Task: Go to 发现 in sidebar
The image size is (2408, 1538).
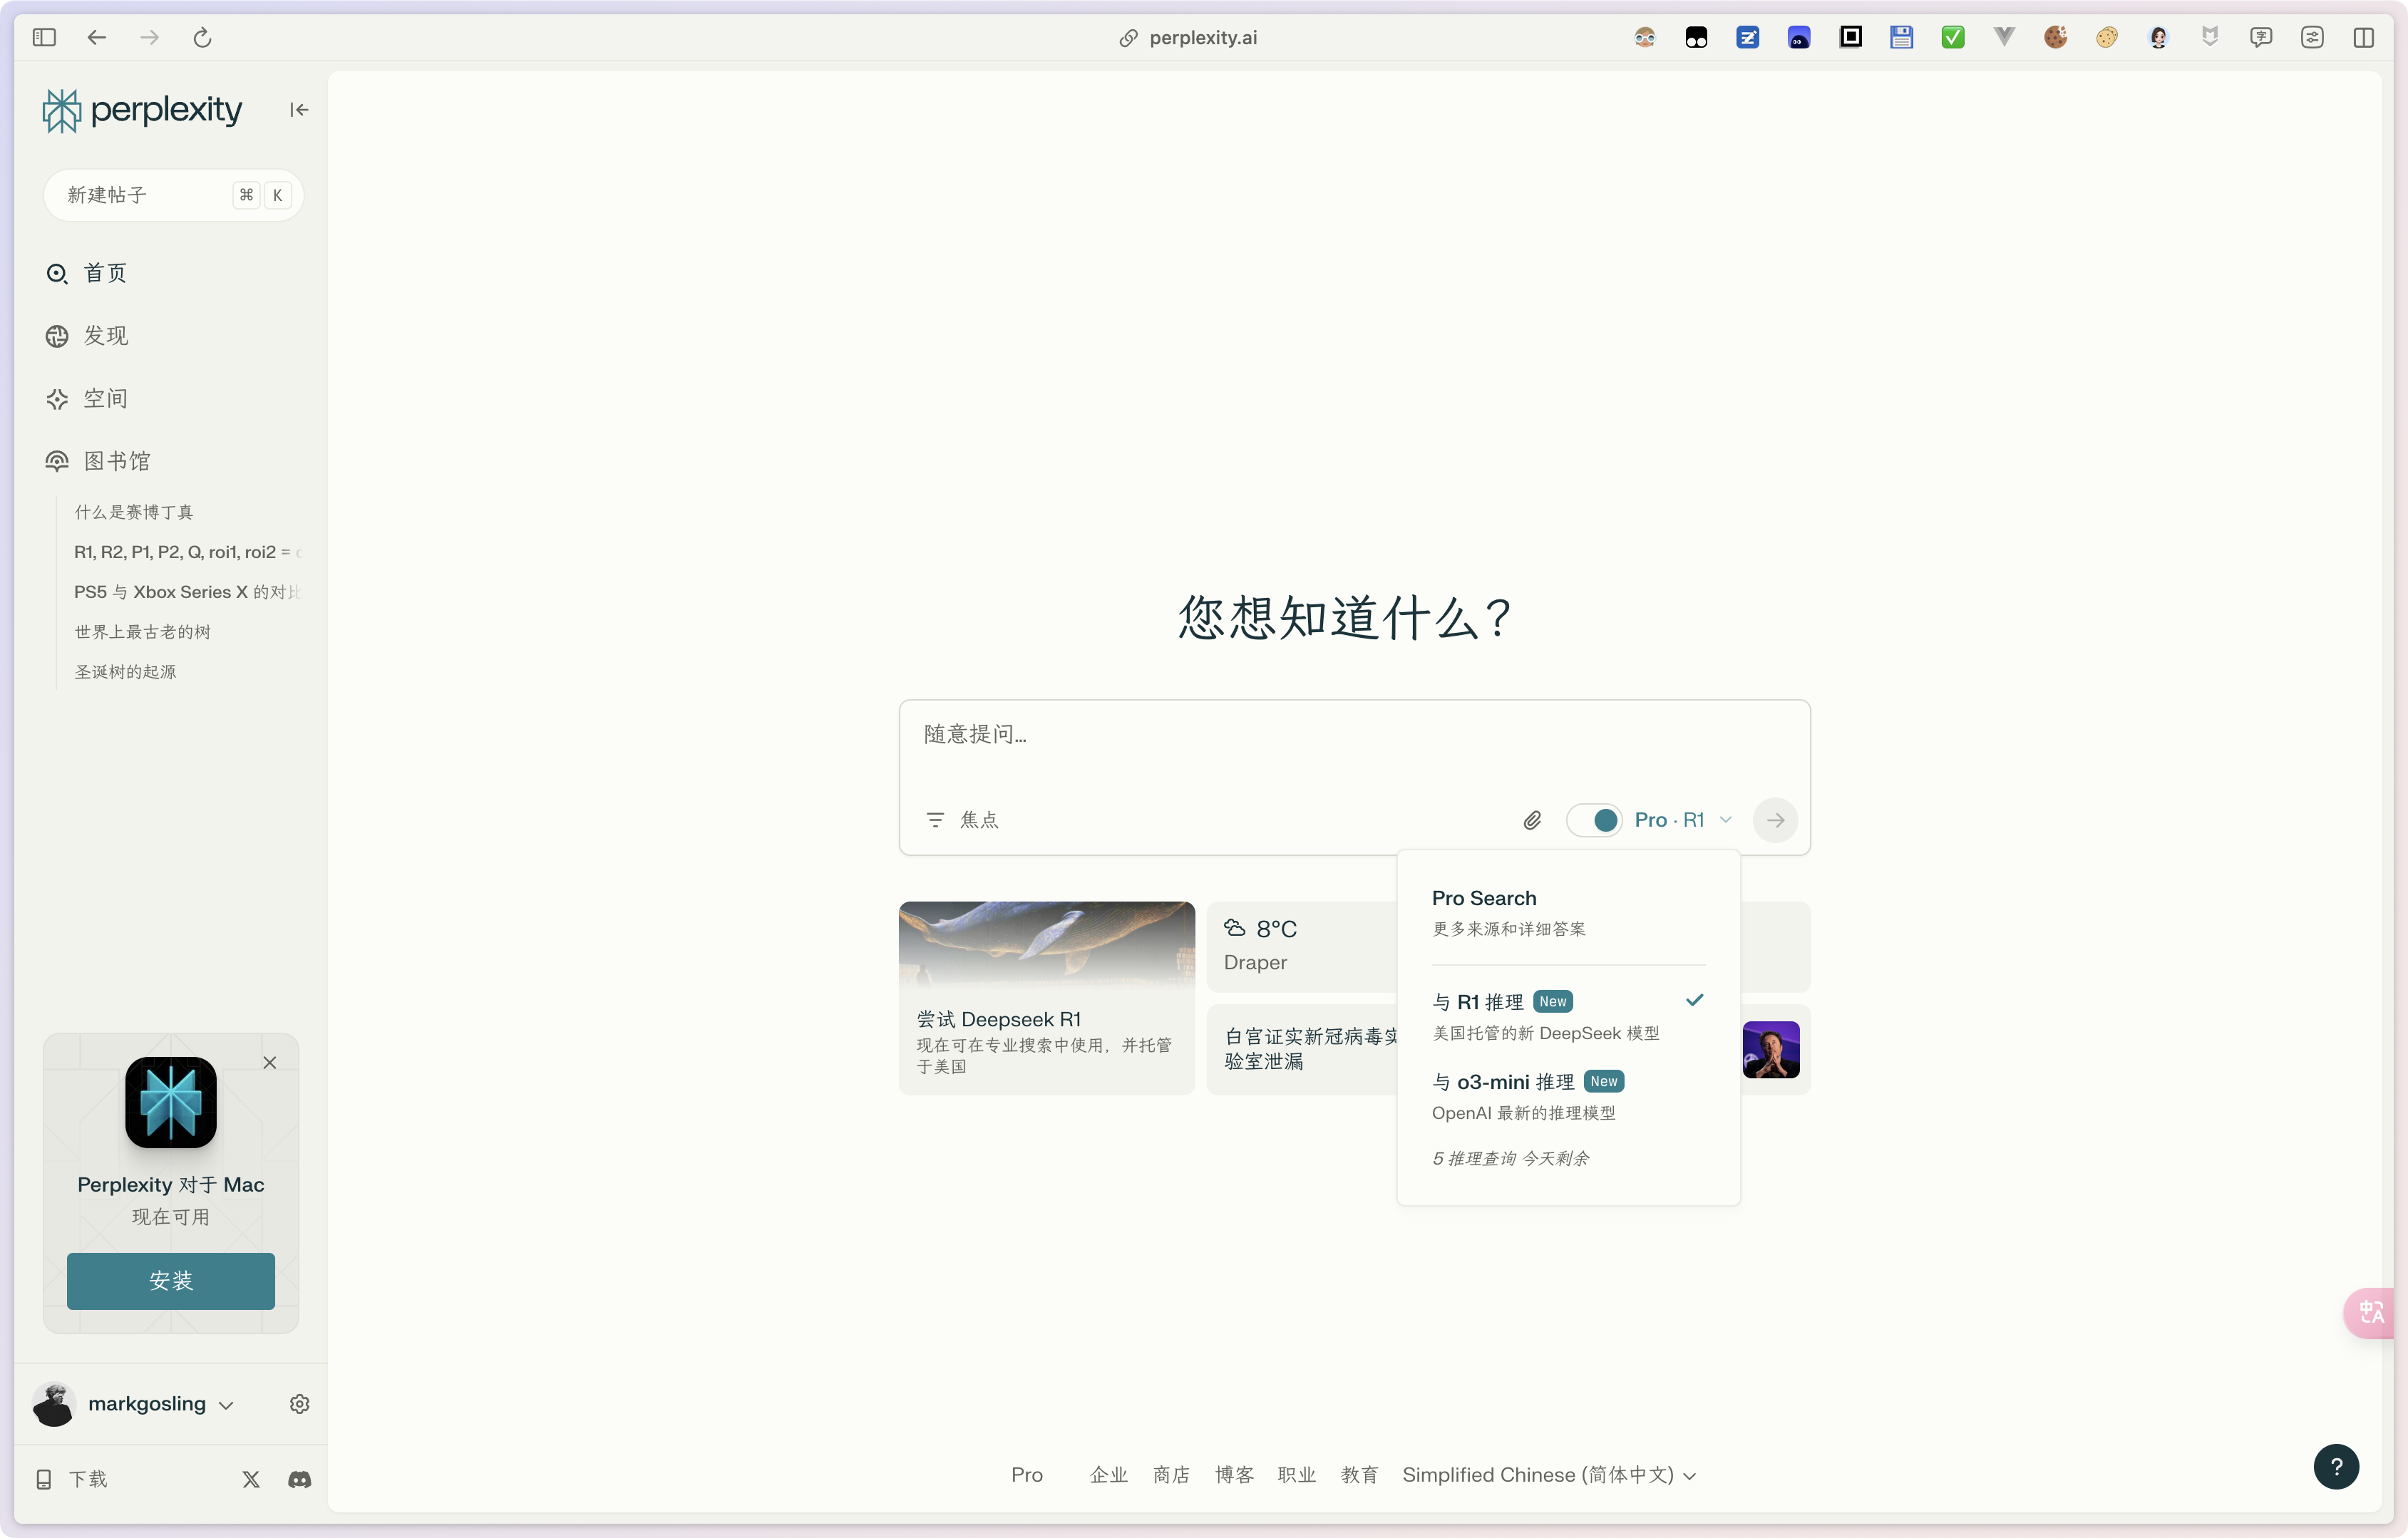Action: click(x=105, y=336)
